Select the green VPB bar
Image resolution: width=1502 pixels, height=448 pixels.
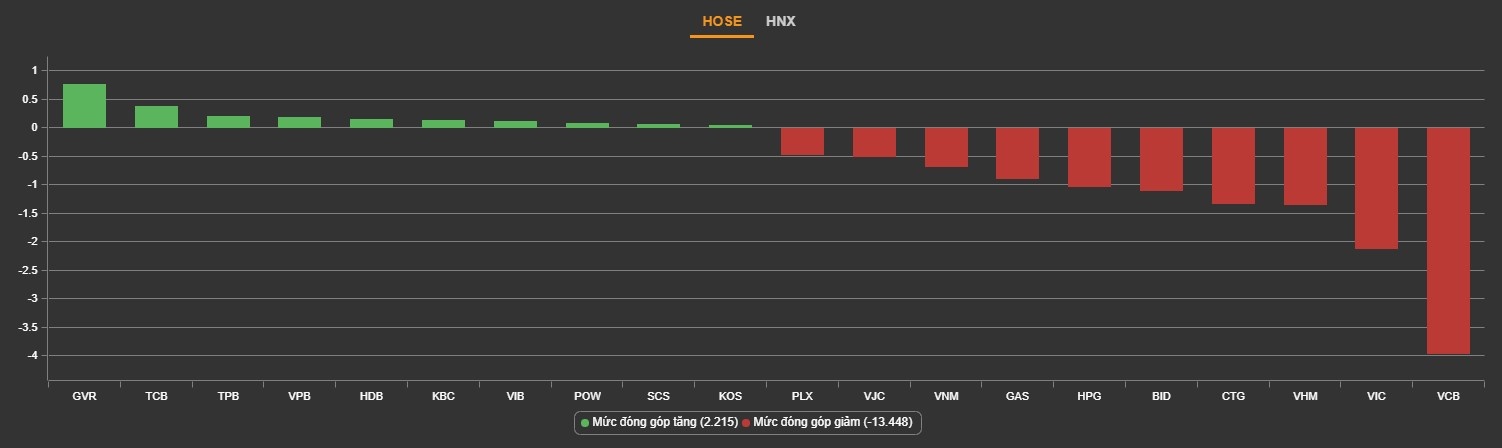click(x=299, y=122)
